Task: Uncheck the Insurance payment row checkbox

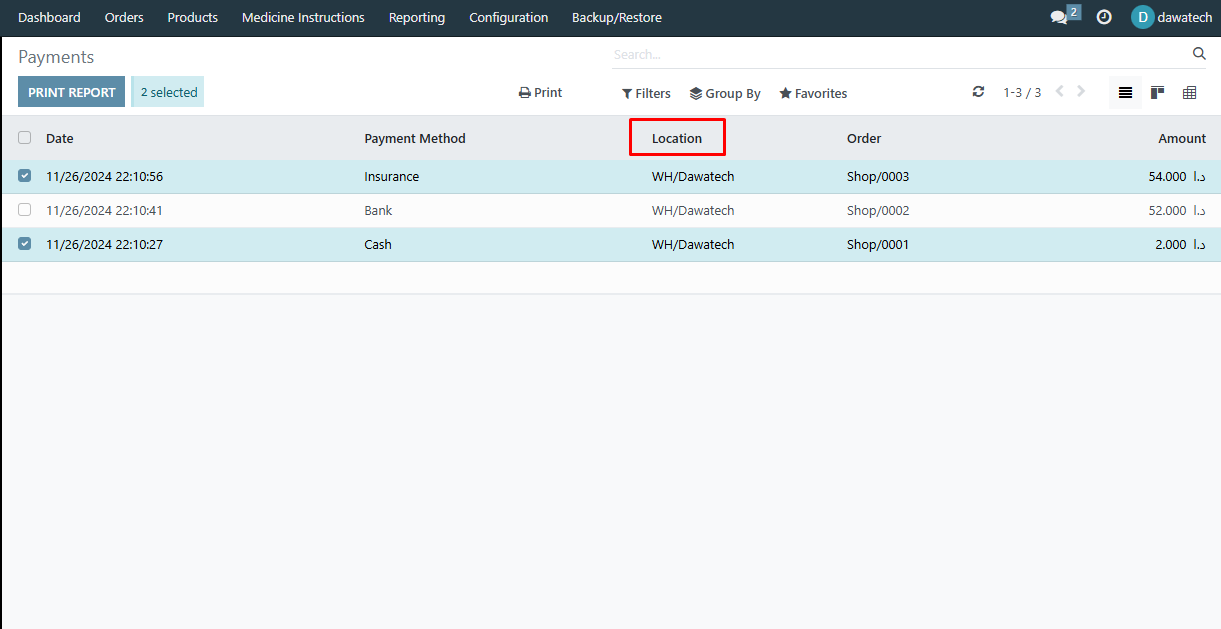Action: point(25,176)
